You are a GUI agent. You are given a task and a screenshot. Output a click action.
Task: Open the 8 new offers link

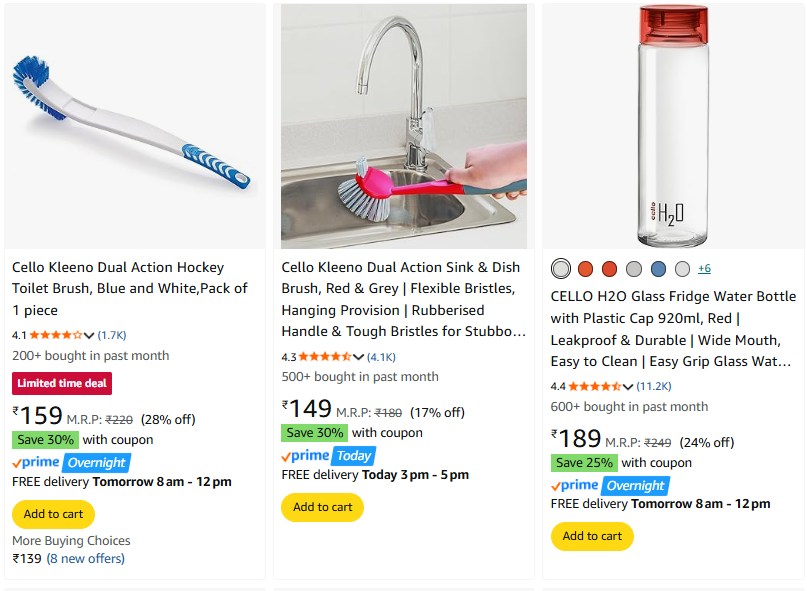coord(86,558)
